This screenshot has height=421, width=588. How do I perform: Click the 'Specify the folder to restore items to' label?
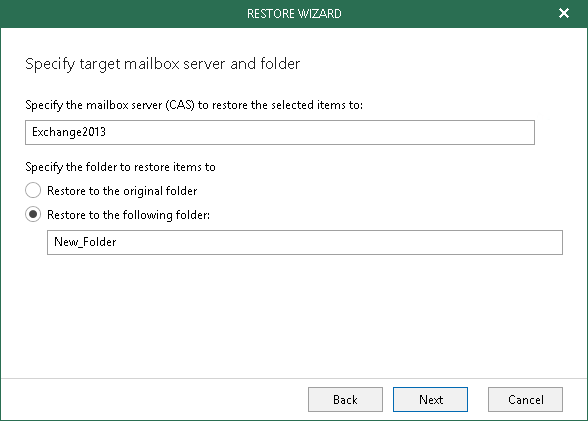[x=120, y=167]
